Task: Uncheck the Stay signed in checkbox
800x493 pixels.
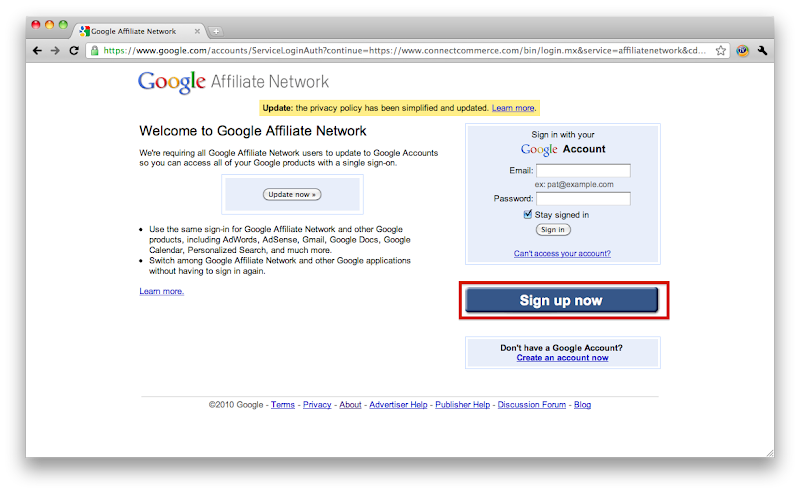Action: (528, 214)
